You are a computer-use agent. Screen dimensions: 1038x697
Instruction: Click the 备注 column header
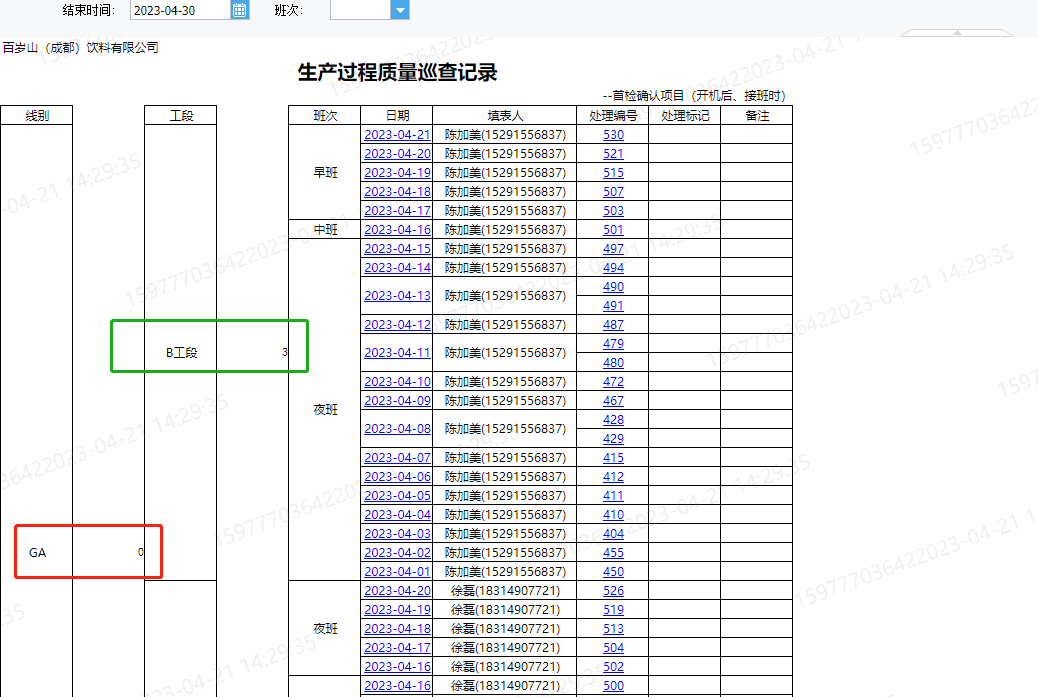(x=757, y=116)
